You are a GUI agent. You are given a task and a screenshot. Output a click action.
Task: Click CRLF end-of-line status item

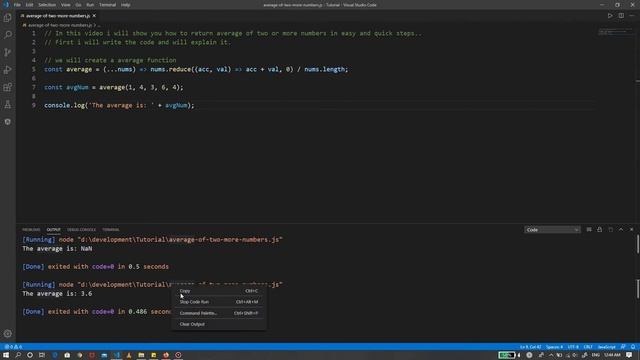[588, 347]
